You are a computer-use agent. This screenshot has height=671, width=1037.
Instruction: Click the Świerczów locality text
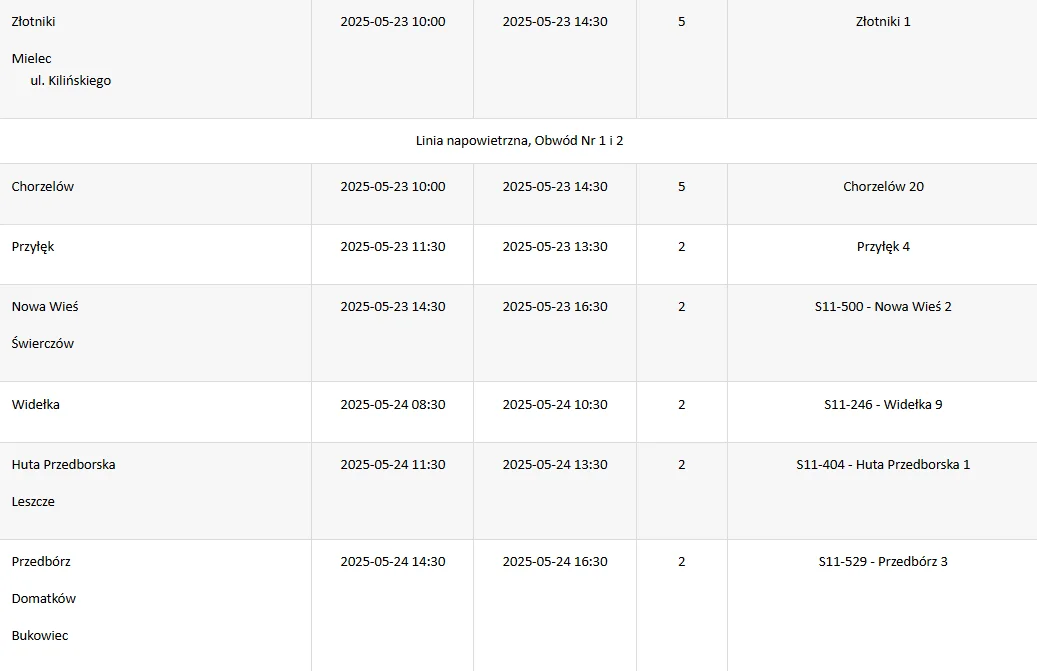tap(42, 344)
